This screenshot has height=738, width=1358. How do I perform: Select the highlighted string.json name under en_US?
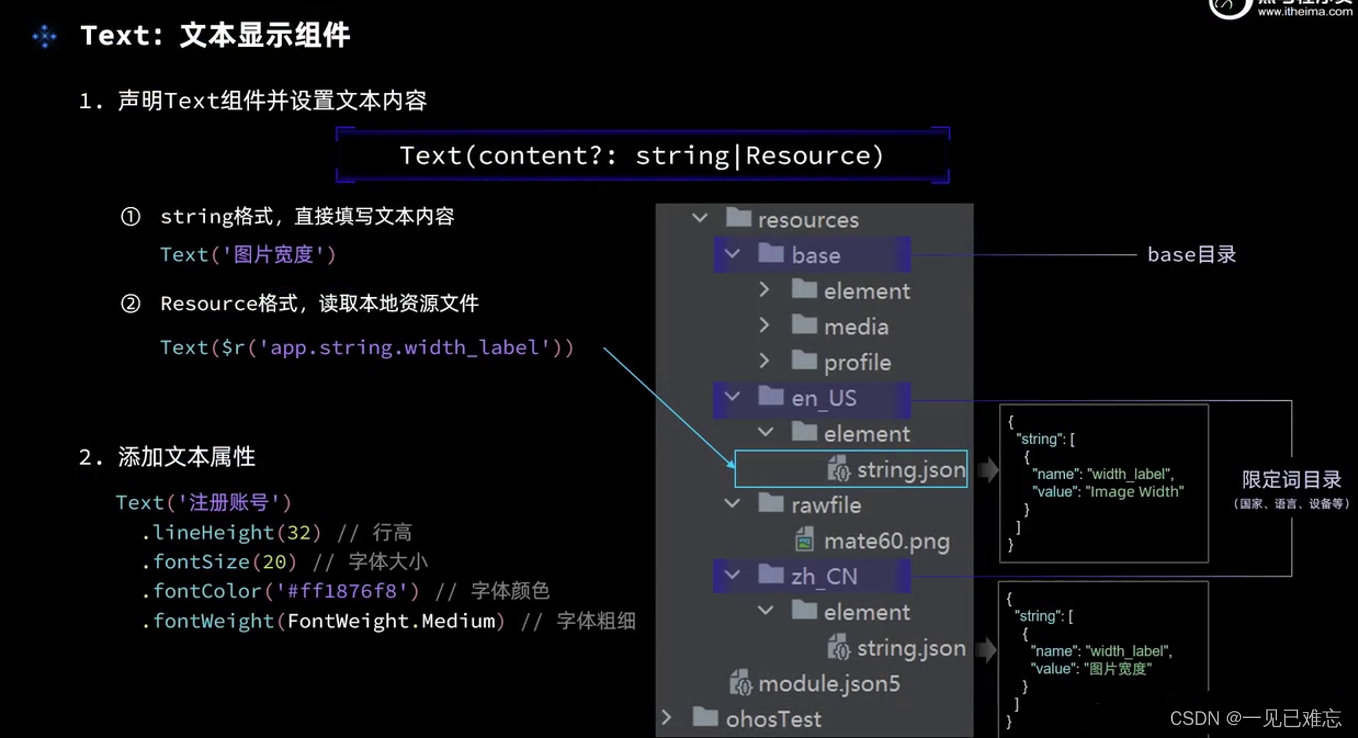pyautogui.click(x=911, y=470)
